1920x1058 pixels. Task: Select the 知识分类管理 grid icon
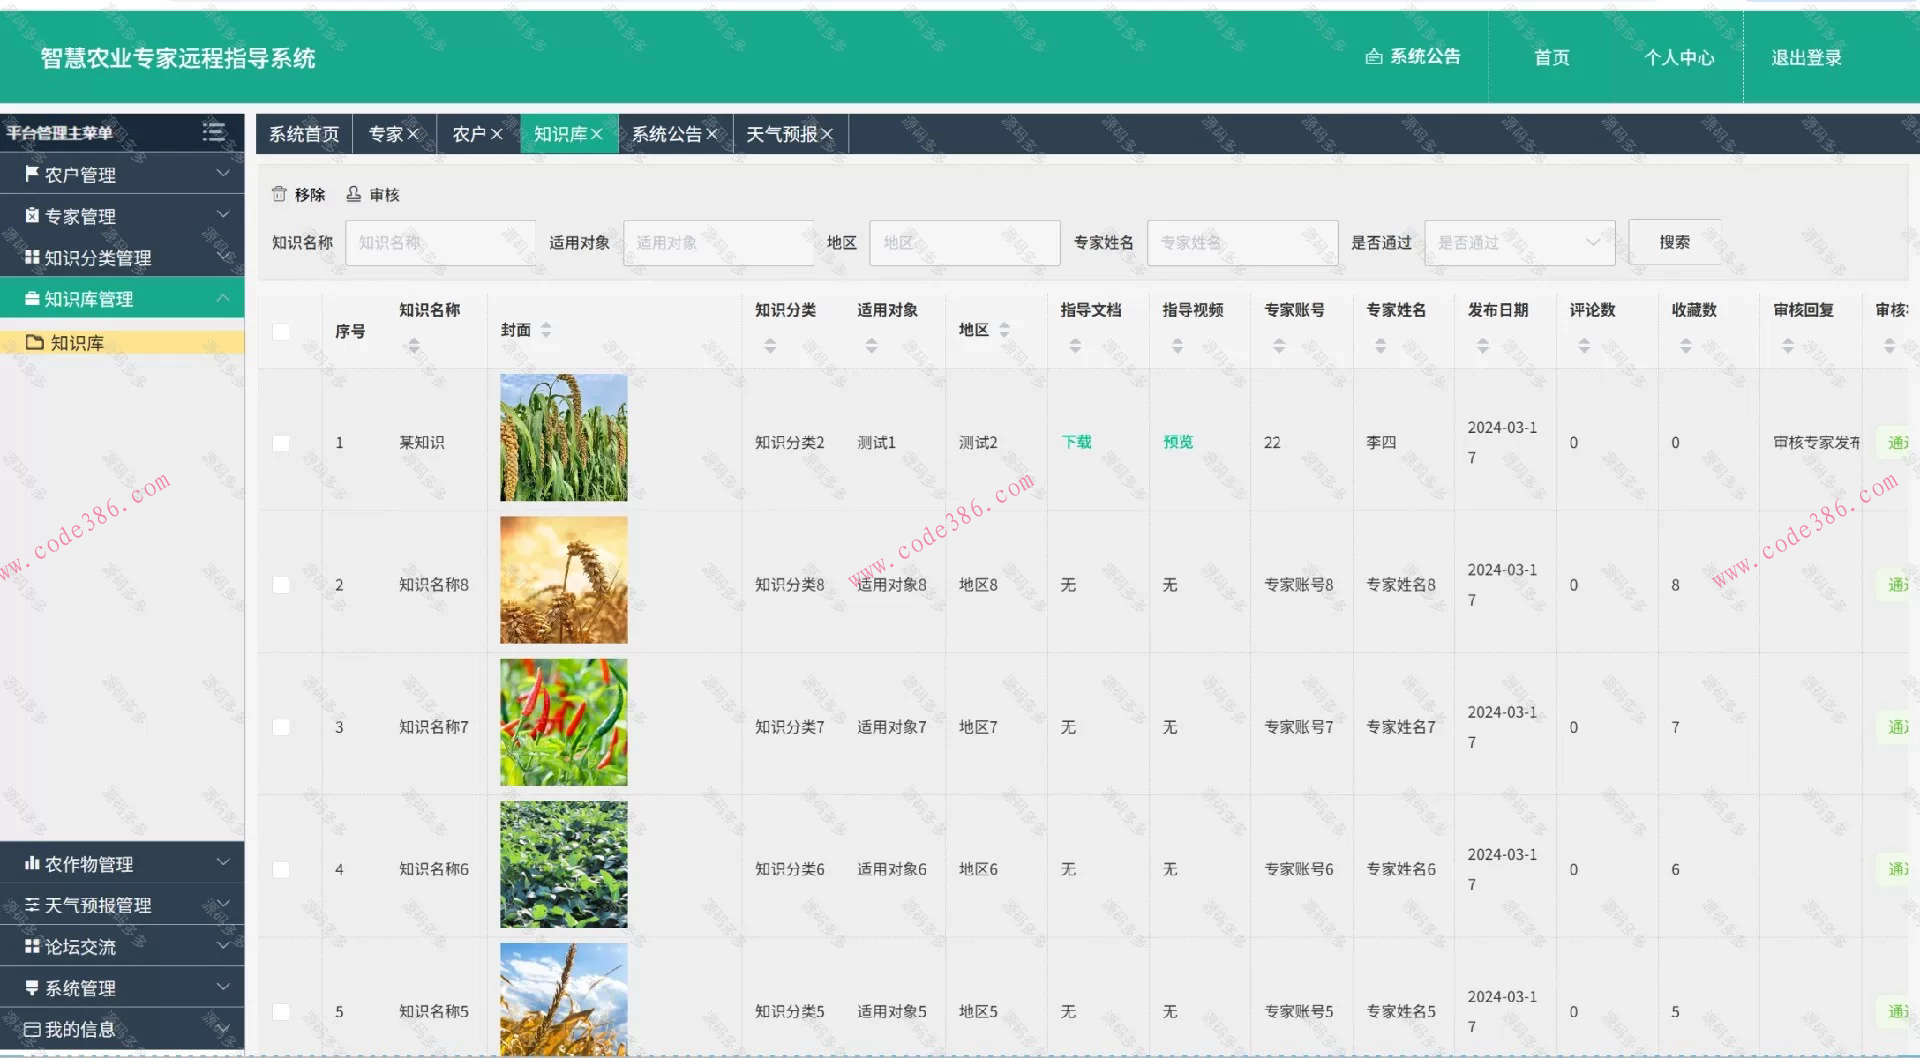tap(30, 257)
